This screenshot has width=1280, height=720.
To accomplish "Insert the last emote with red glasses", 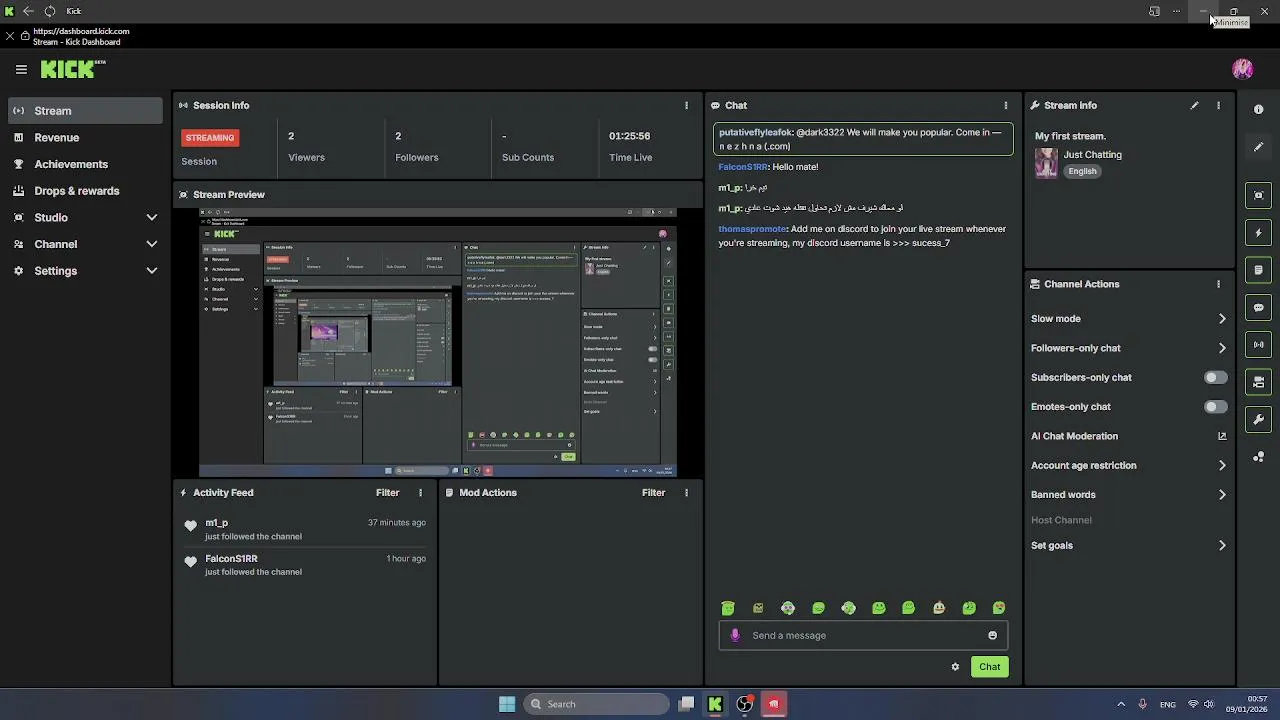I will coord(998,608).
